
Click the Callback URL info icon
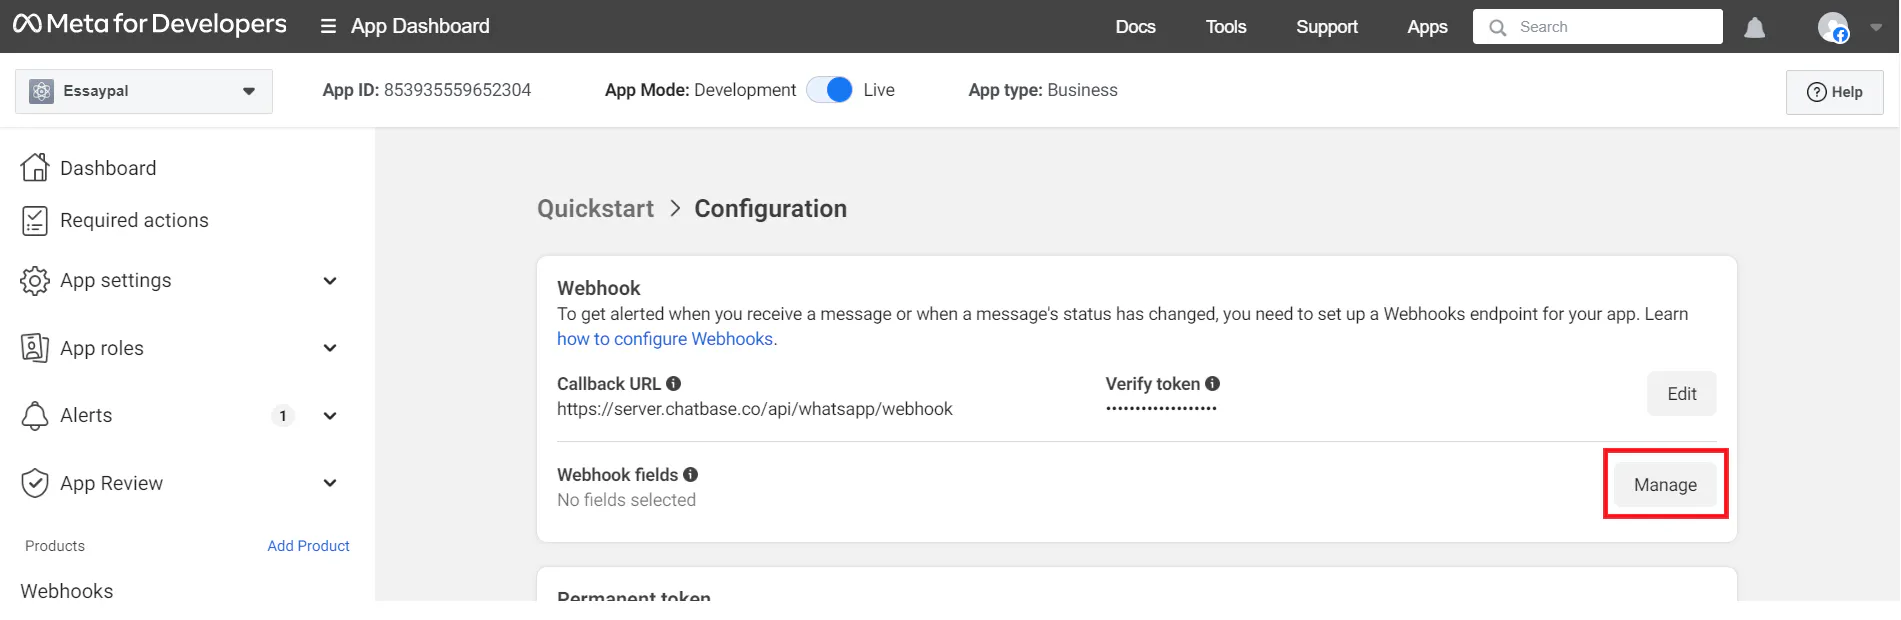pos(674,384)
